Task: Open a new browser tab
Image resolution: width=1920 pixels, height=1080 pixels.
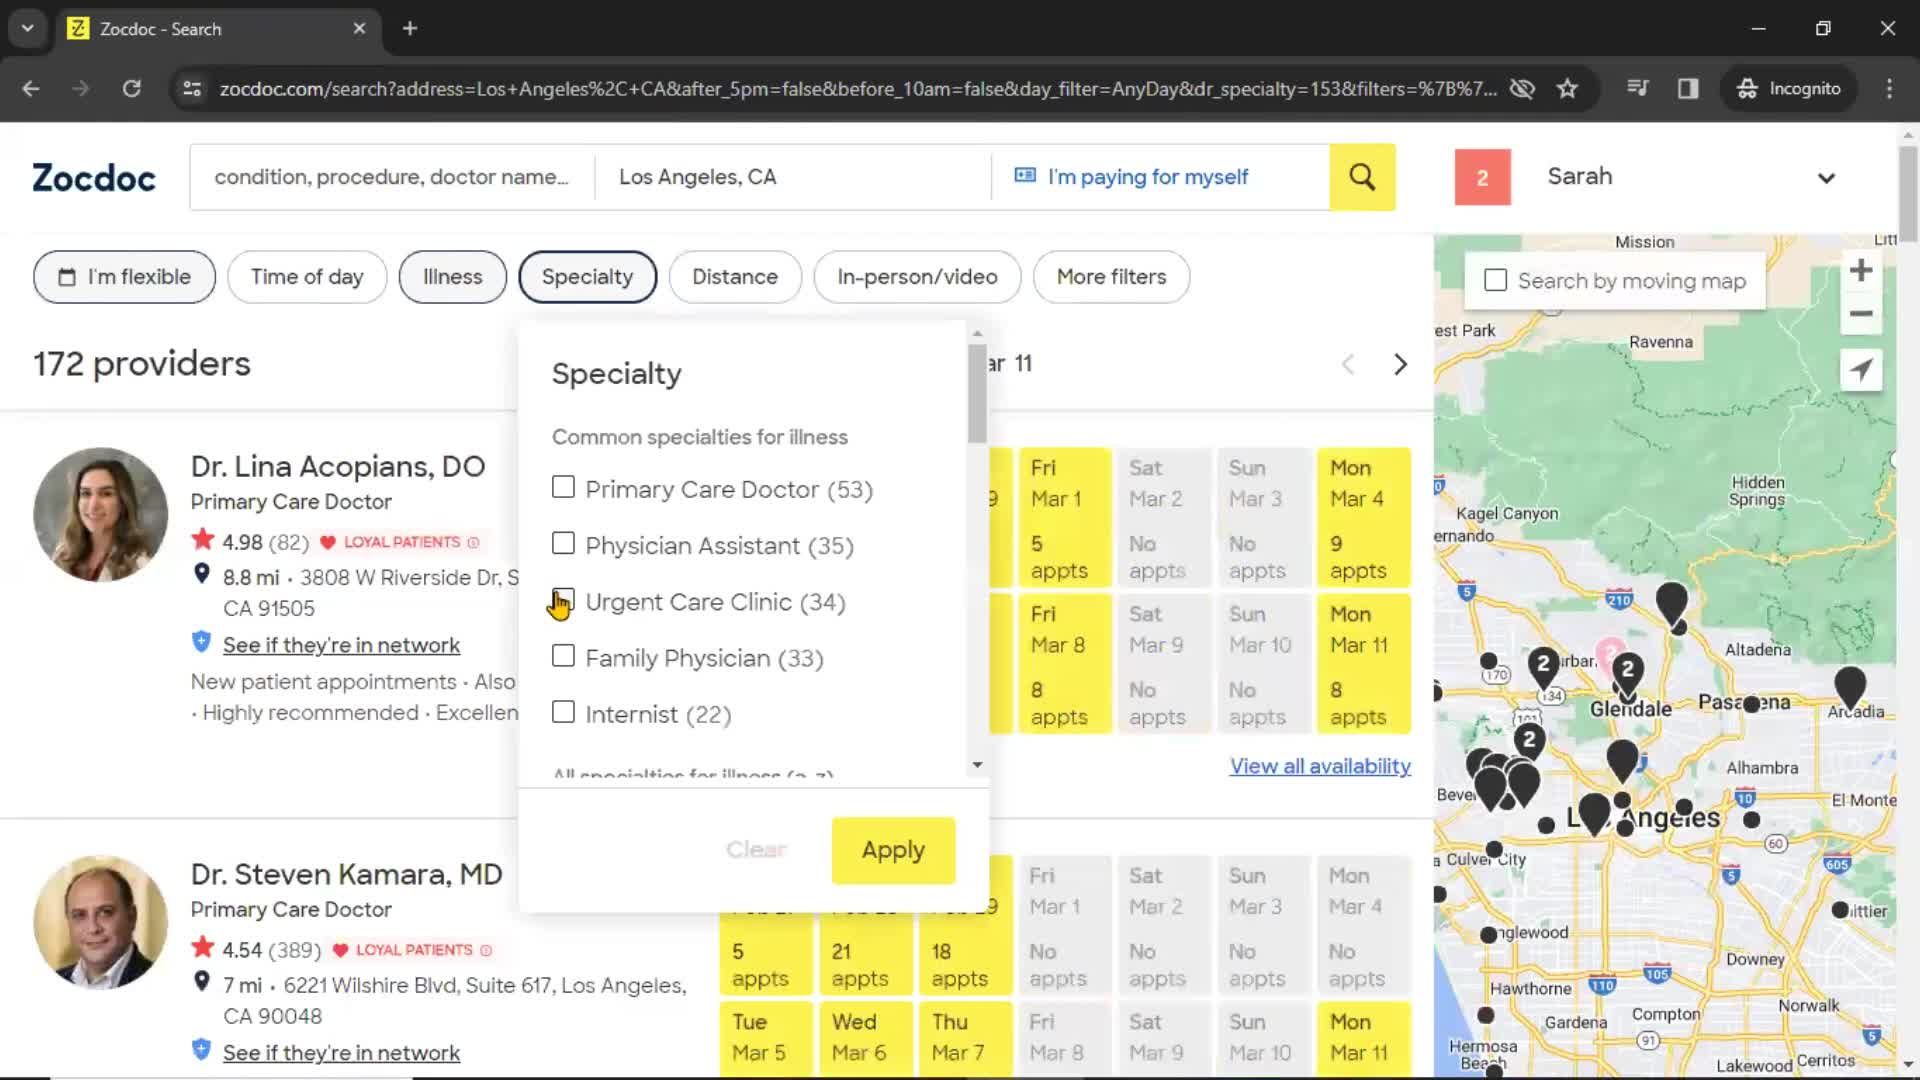Action: point(410,28)
